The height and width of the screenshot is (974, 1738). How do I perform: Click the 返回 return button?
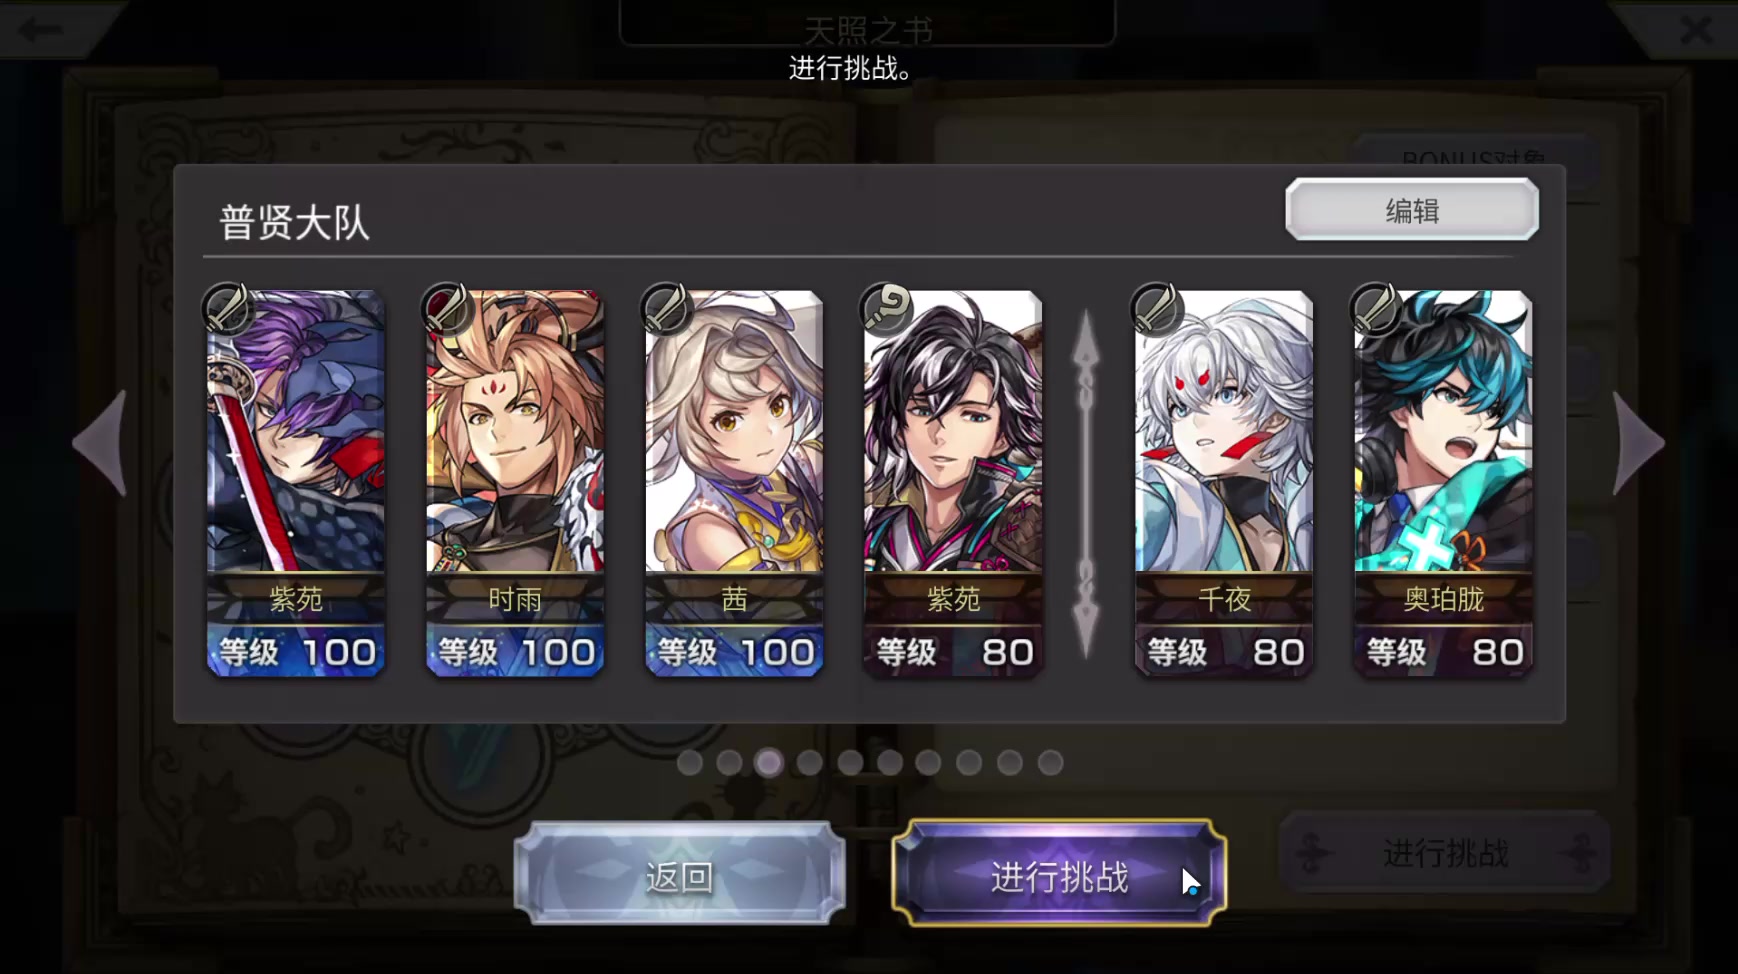(x=680, y=875)
